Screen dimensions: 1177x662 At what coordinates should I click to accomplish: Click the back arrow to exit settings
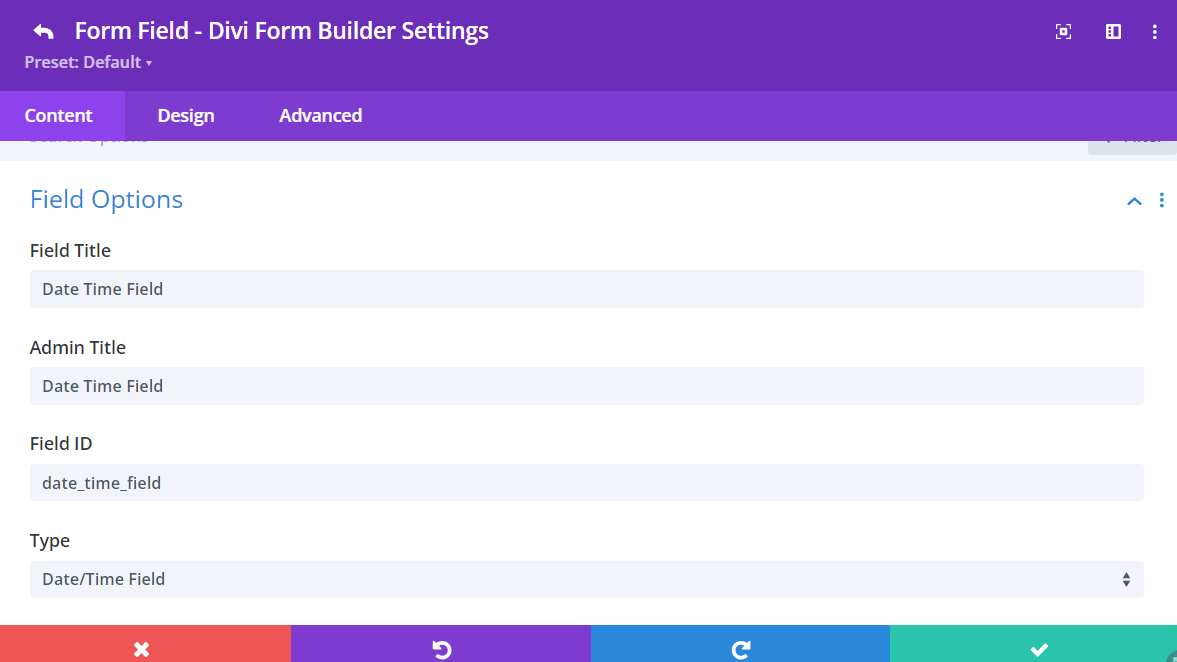point(43,31)
